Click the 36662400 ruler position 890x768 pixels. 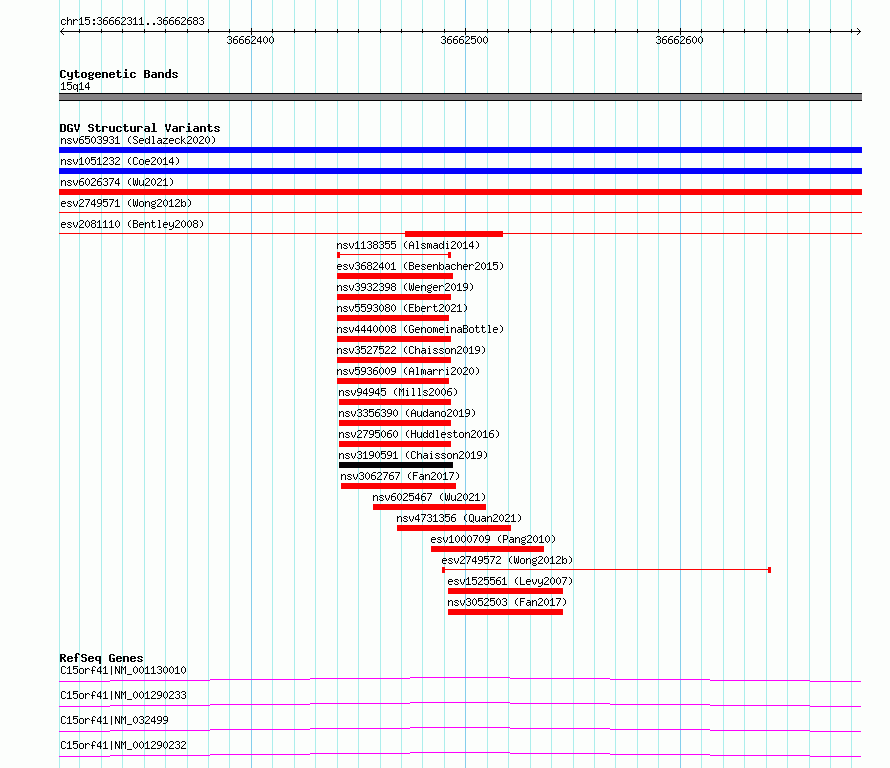tap(250, 40)
